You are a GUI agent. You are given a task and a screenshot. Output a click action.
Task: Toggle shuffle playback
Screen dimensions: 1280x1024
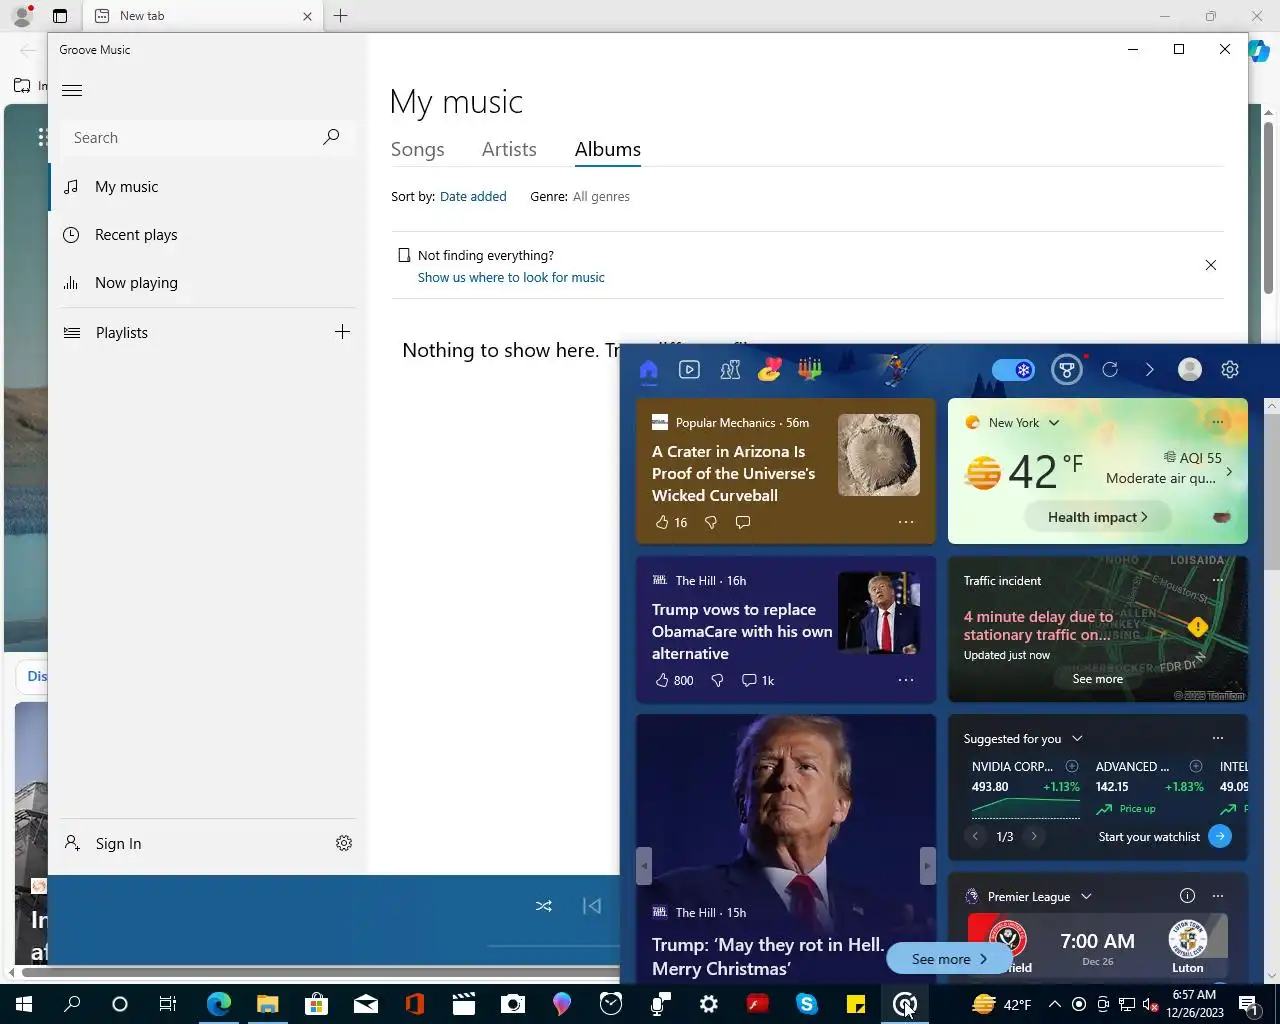coord(543,906)
